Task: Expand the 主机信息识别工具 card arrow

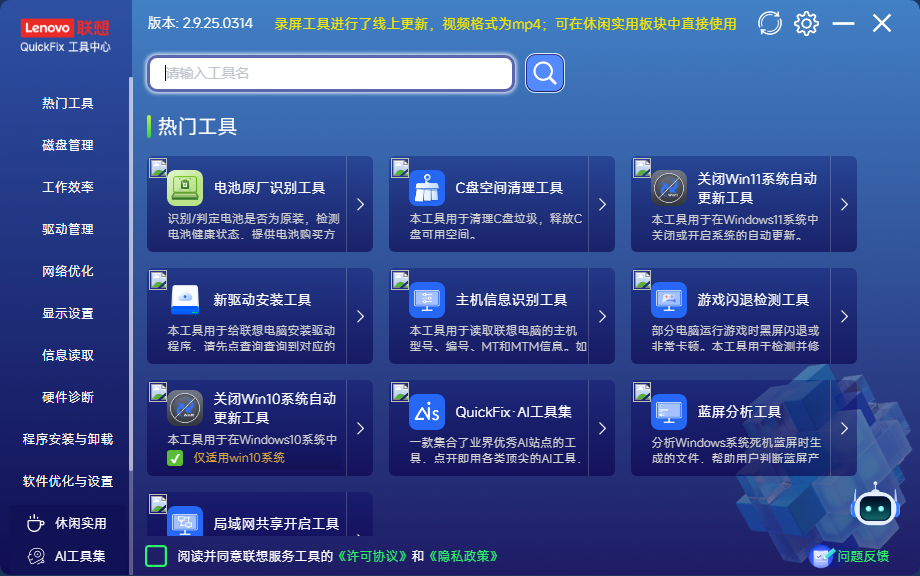Action: coord(602,316)
